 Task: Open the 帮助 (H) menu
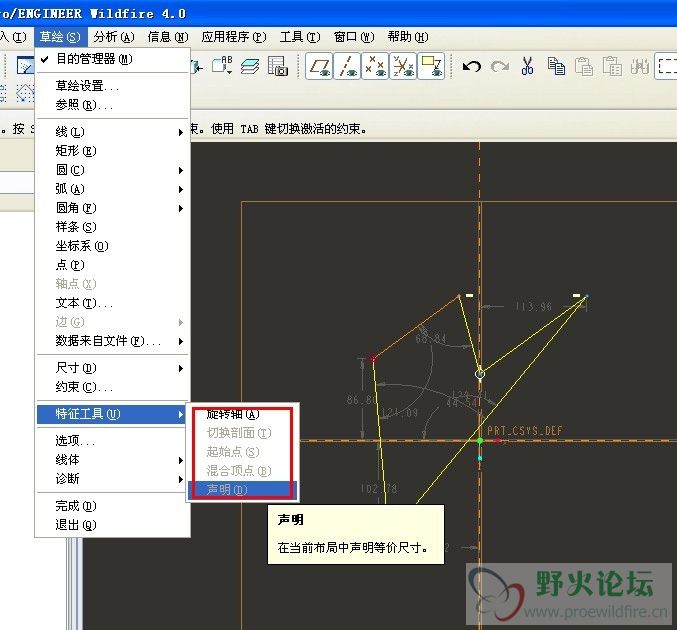pos(408,37)
